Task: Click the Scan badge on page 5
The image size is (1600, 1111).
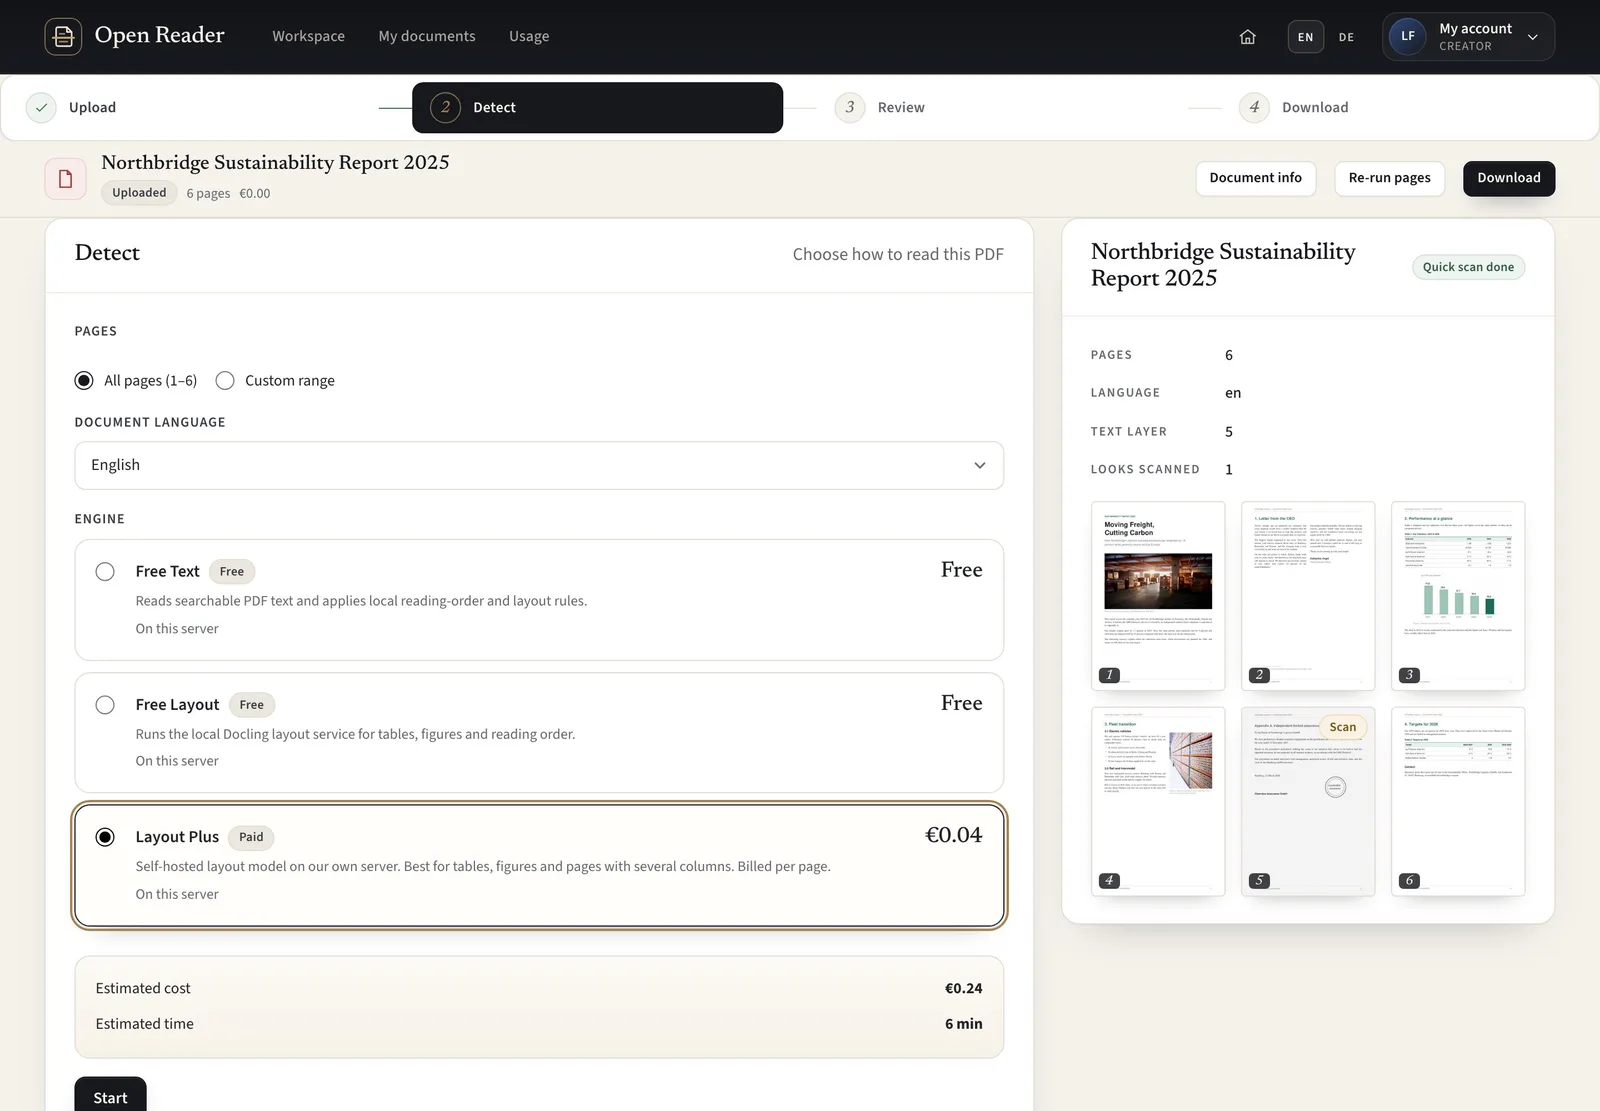Action: pyautogui.click(x=1342, y=727)
